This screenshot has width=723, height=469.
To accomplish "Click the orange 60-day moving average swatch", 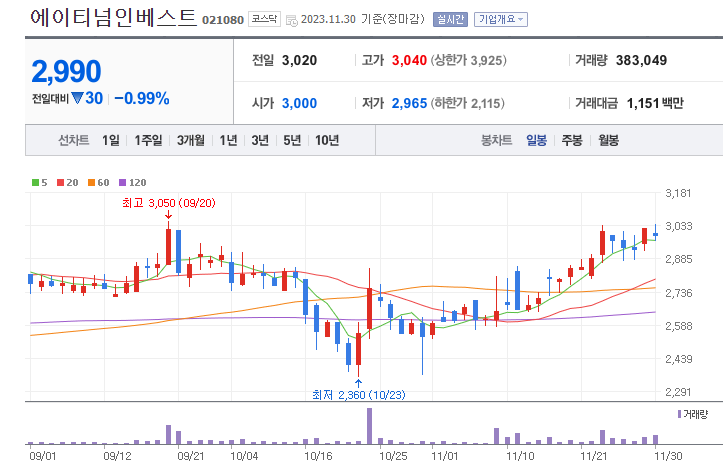I will (91, 183).
